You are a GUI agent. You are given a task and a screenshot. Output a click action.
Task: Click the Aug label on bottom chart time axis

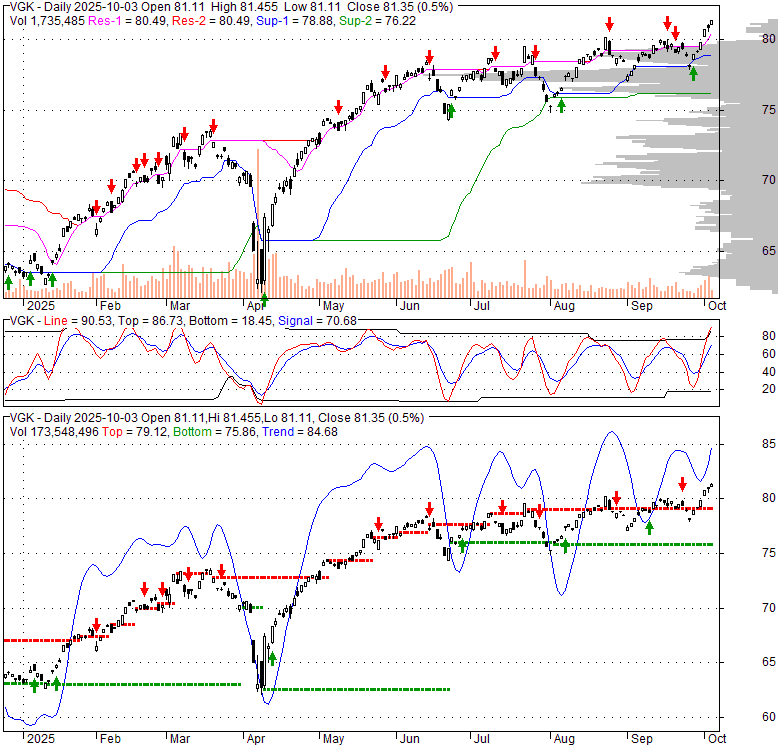566,738
